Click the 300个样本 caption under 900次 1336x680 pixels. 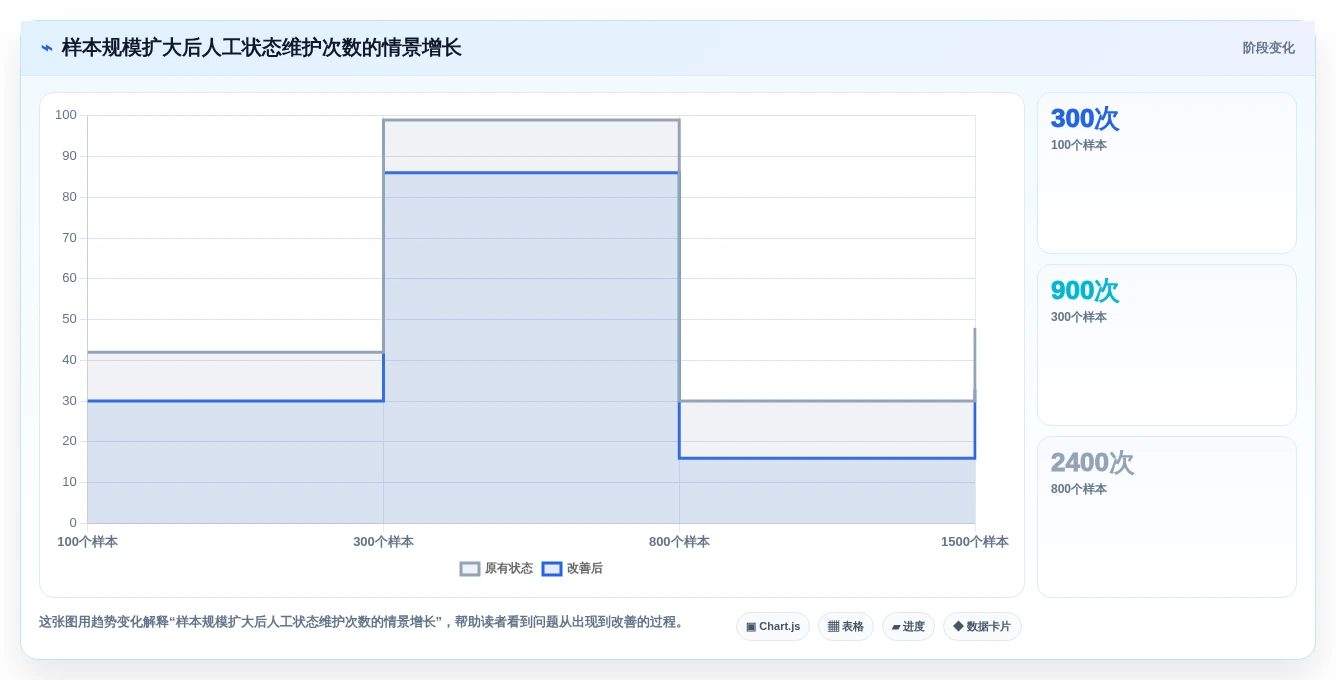tap(1078, 317)
